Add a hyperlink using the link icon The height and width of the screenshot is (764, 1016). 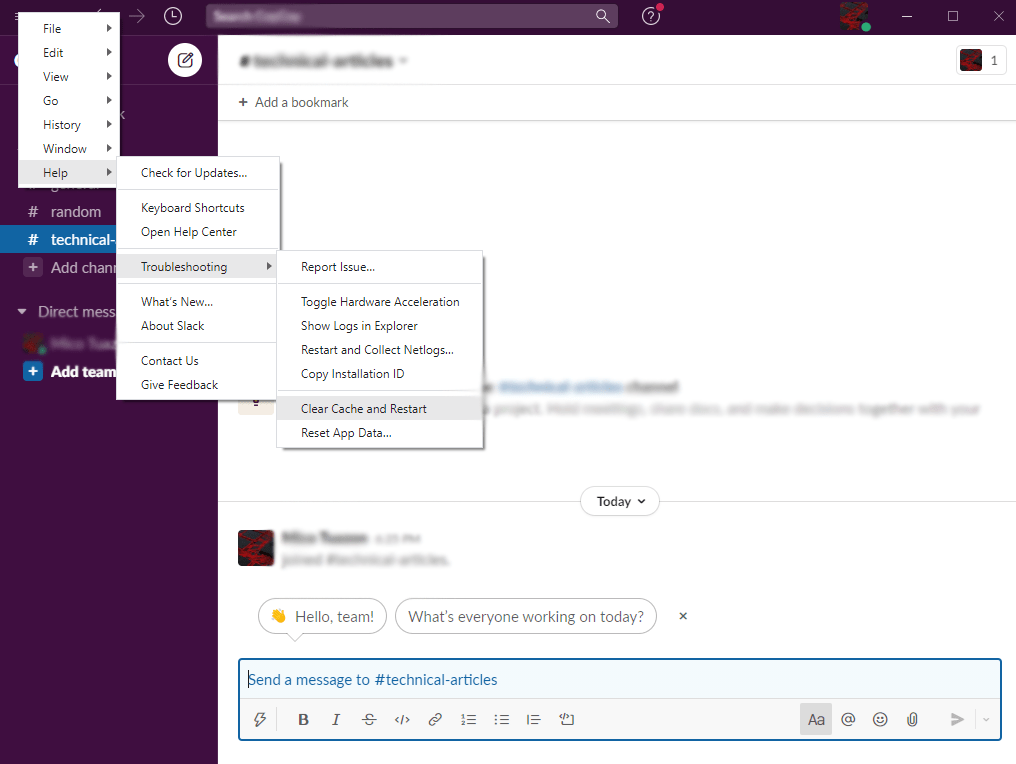(x=435, y=719)
